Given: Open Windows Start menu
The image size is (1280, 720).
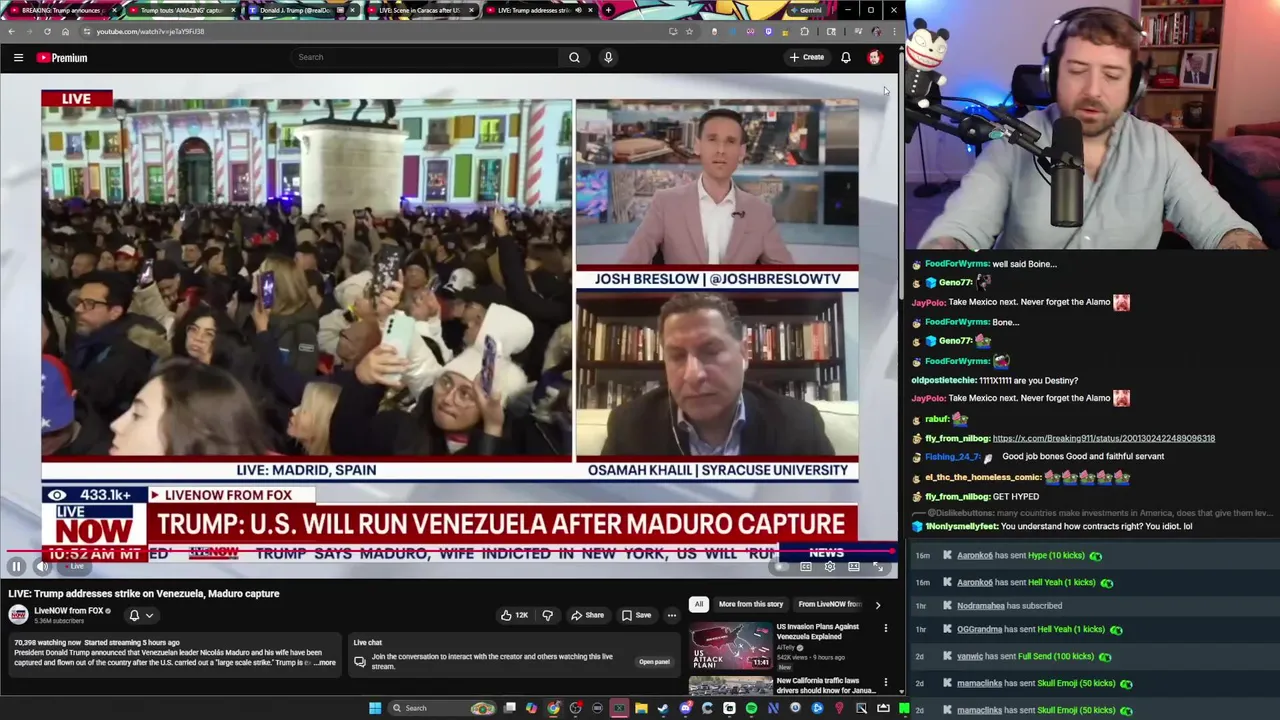Looking at the screenshot, I should pos(375,708).
